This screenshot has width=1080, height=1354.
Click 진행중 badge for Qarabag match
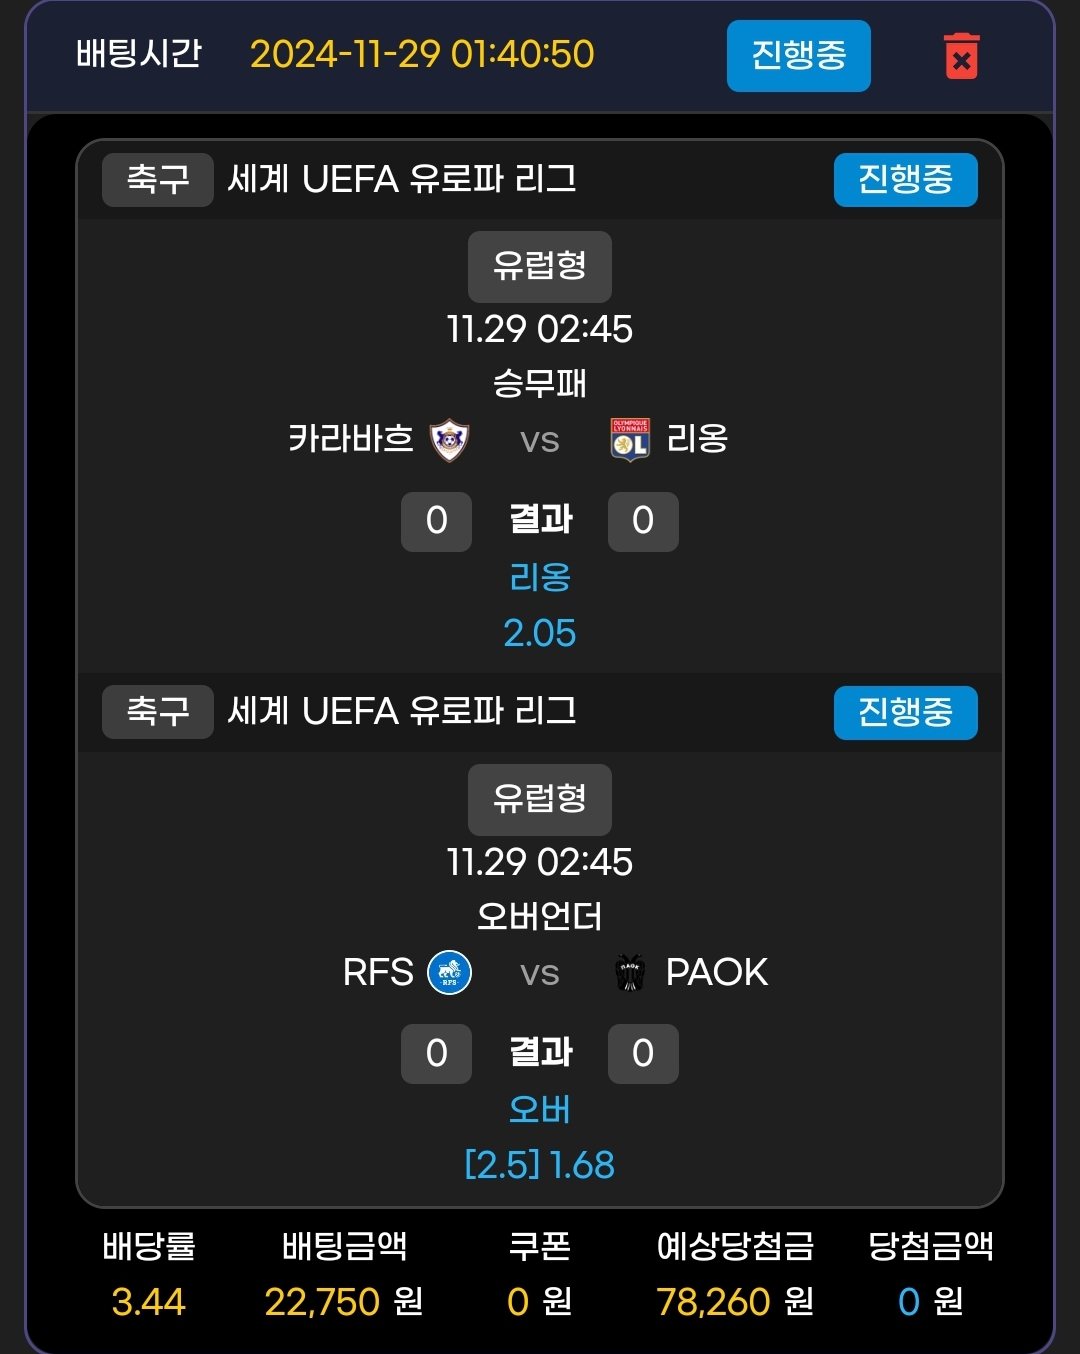(x=905, y=180)
